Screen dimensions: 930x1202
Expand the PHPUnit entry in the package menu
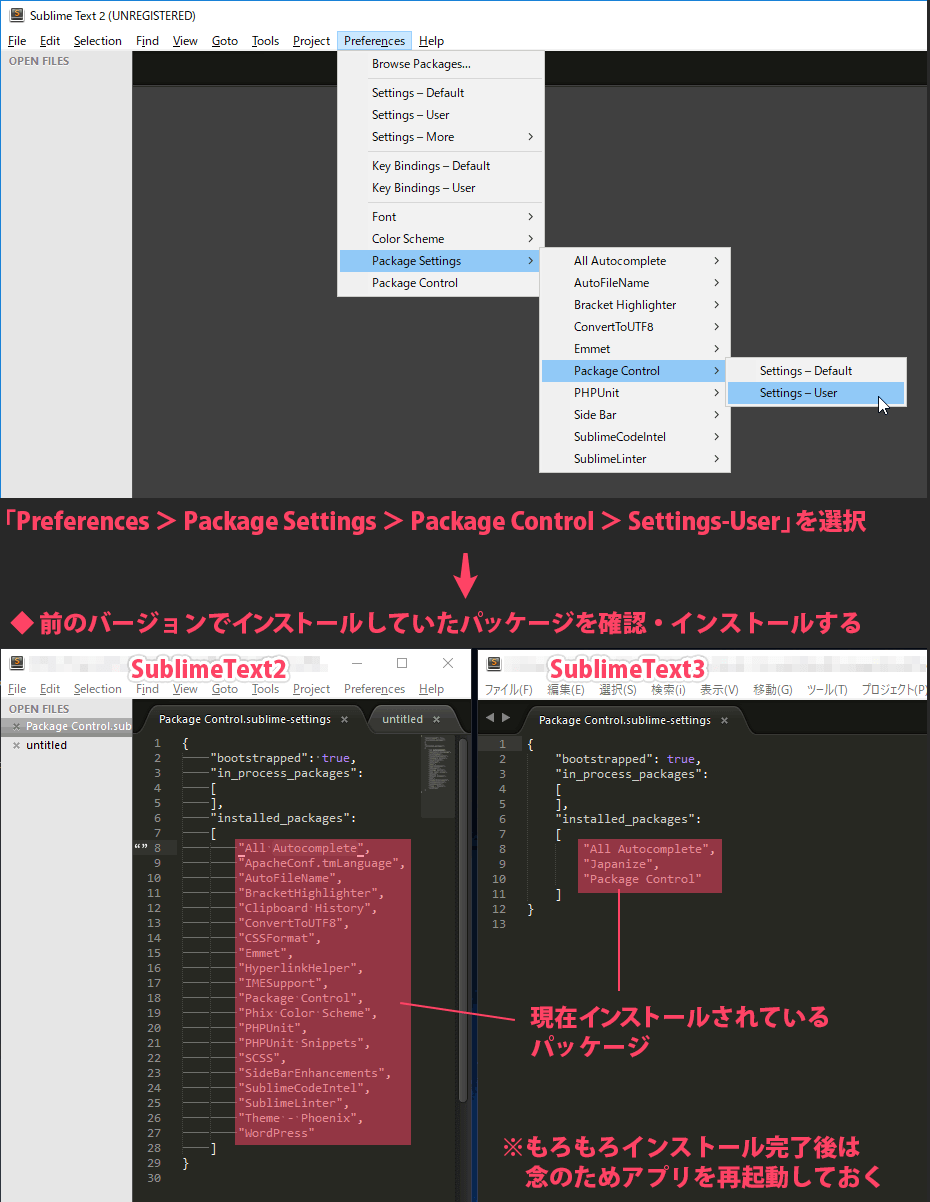tap(636, 393)
